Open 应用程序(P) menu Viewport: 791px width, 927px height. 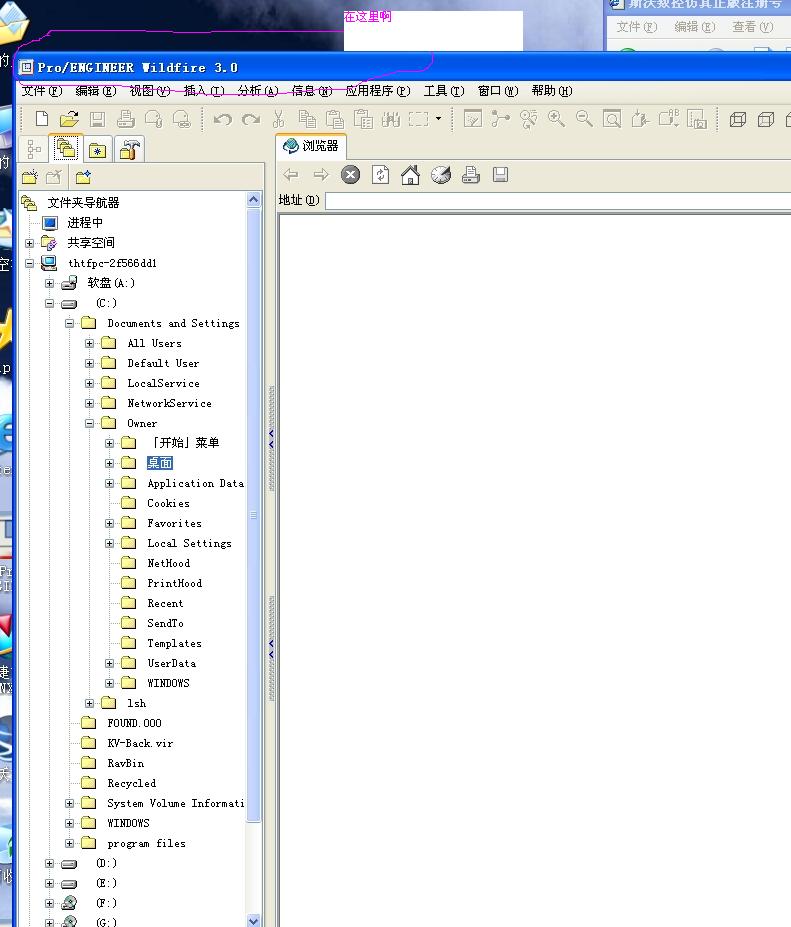(x=378, y=91)
